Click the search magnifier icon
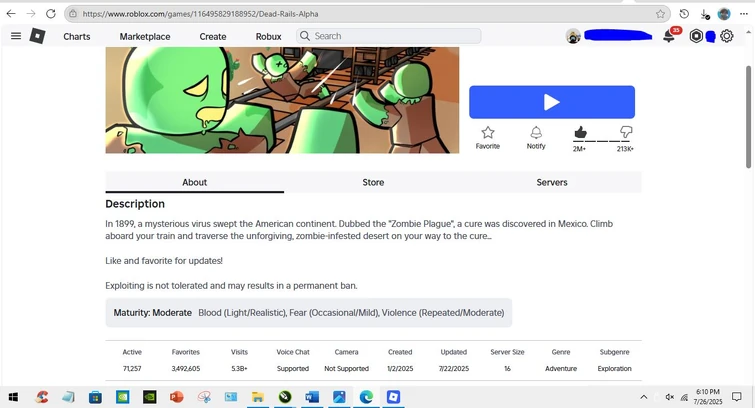The height and width of the screenshot is (408, 755). coord(305,36)
